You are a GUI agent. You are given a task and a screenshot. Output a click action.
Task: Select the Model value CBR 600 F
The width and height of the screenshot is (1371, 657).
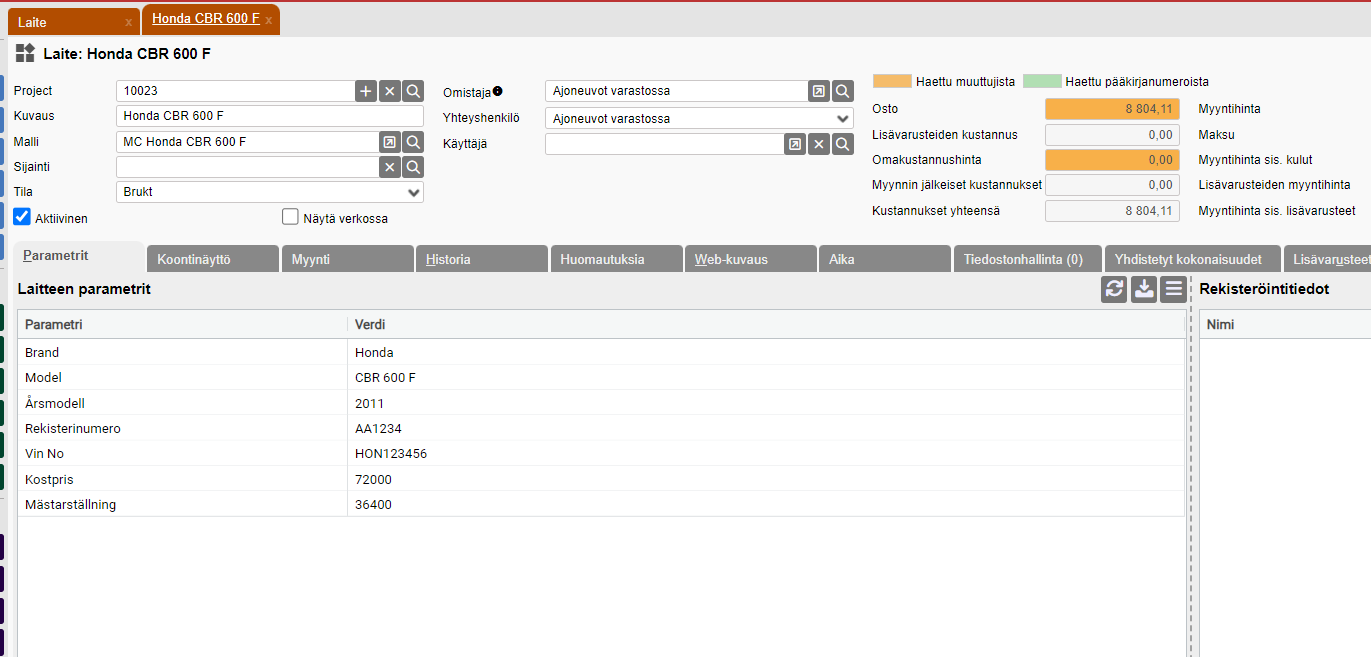coord(385,377)
